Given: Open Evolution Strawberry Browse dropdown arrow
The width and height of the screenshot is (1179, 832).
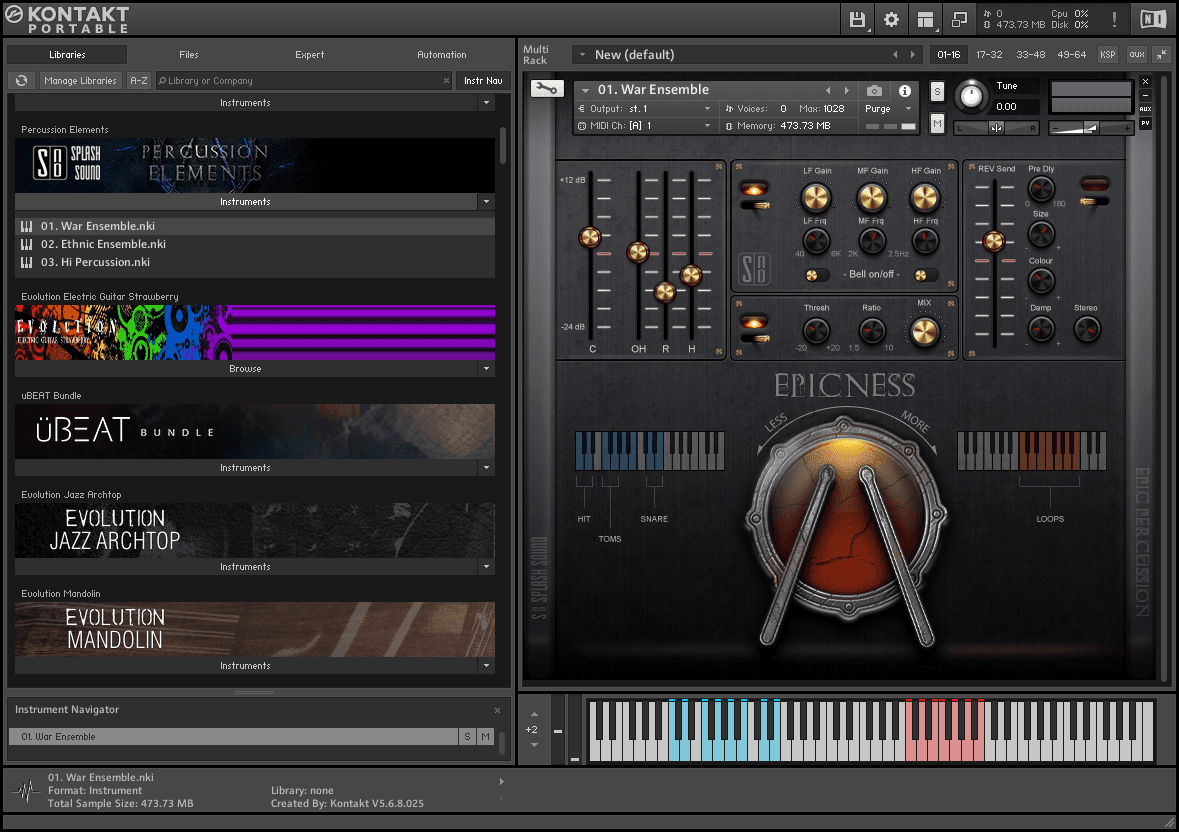Looking at the screenshot, I should tap(486, 368).
